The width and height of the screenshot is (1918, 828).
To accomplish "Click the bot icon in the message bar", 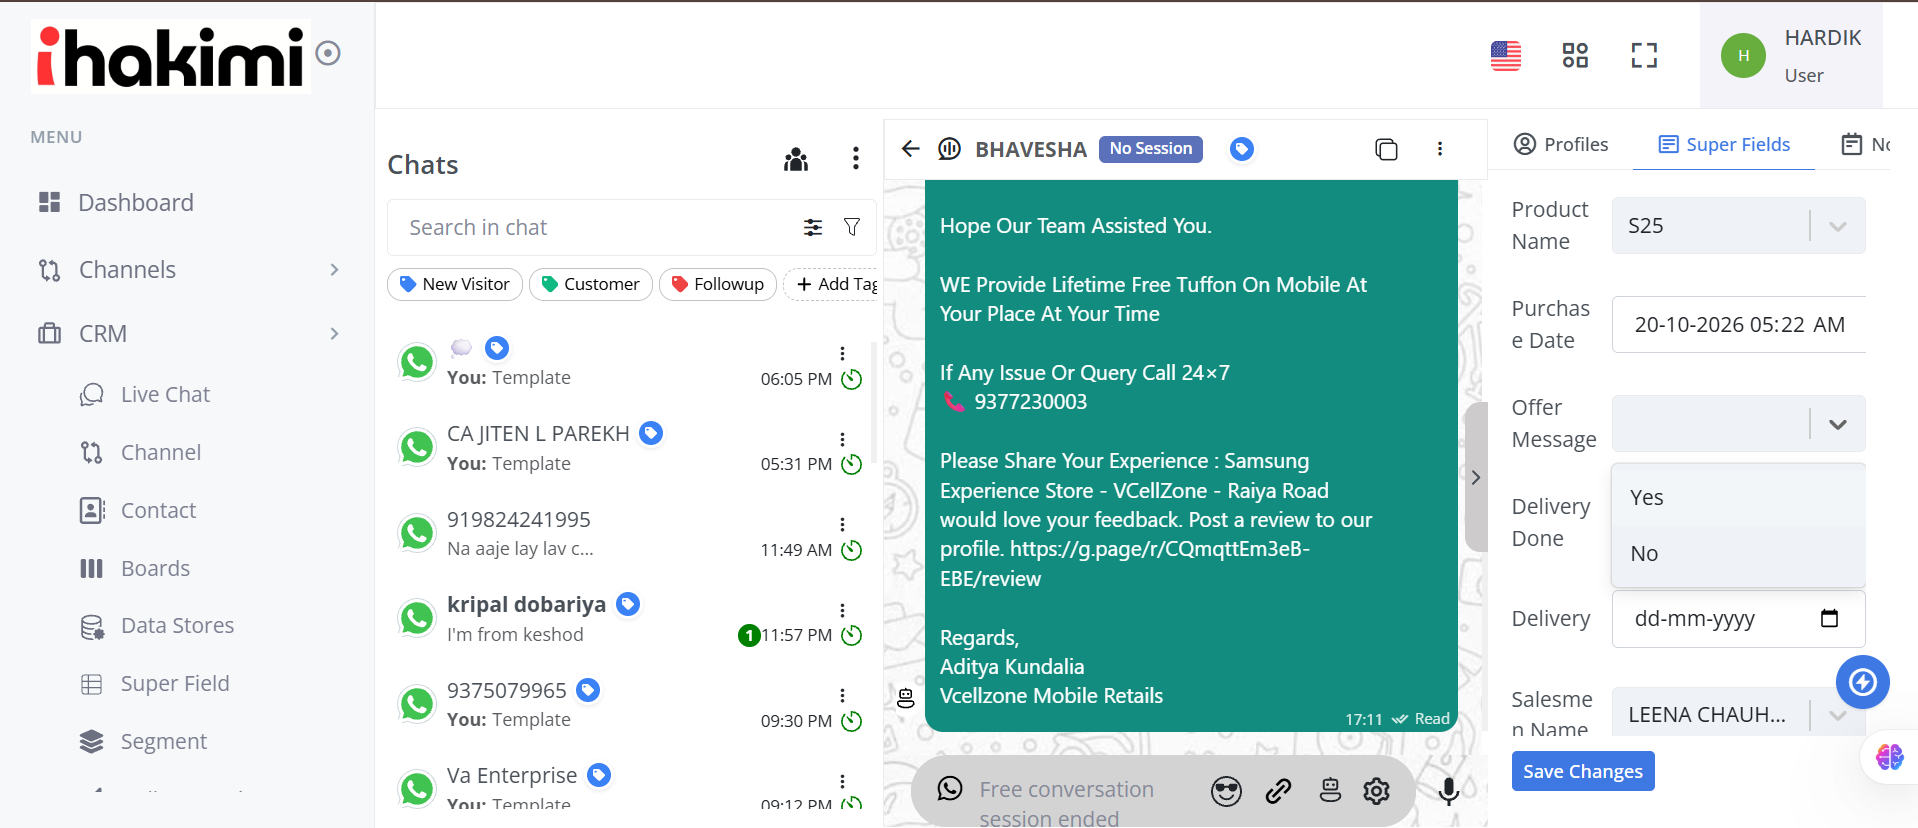I will point(1330,790).
